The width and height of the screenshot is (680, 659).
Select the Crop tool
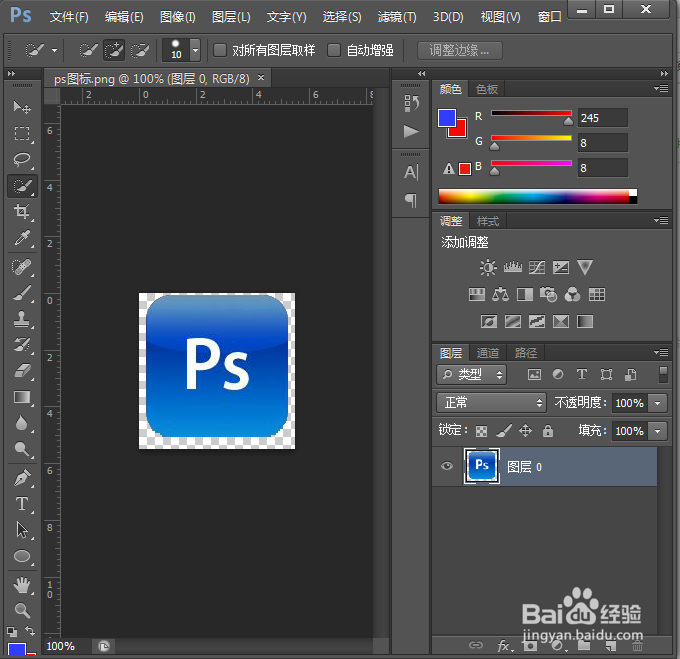click(22, 212)
